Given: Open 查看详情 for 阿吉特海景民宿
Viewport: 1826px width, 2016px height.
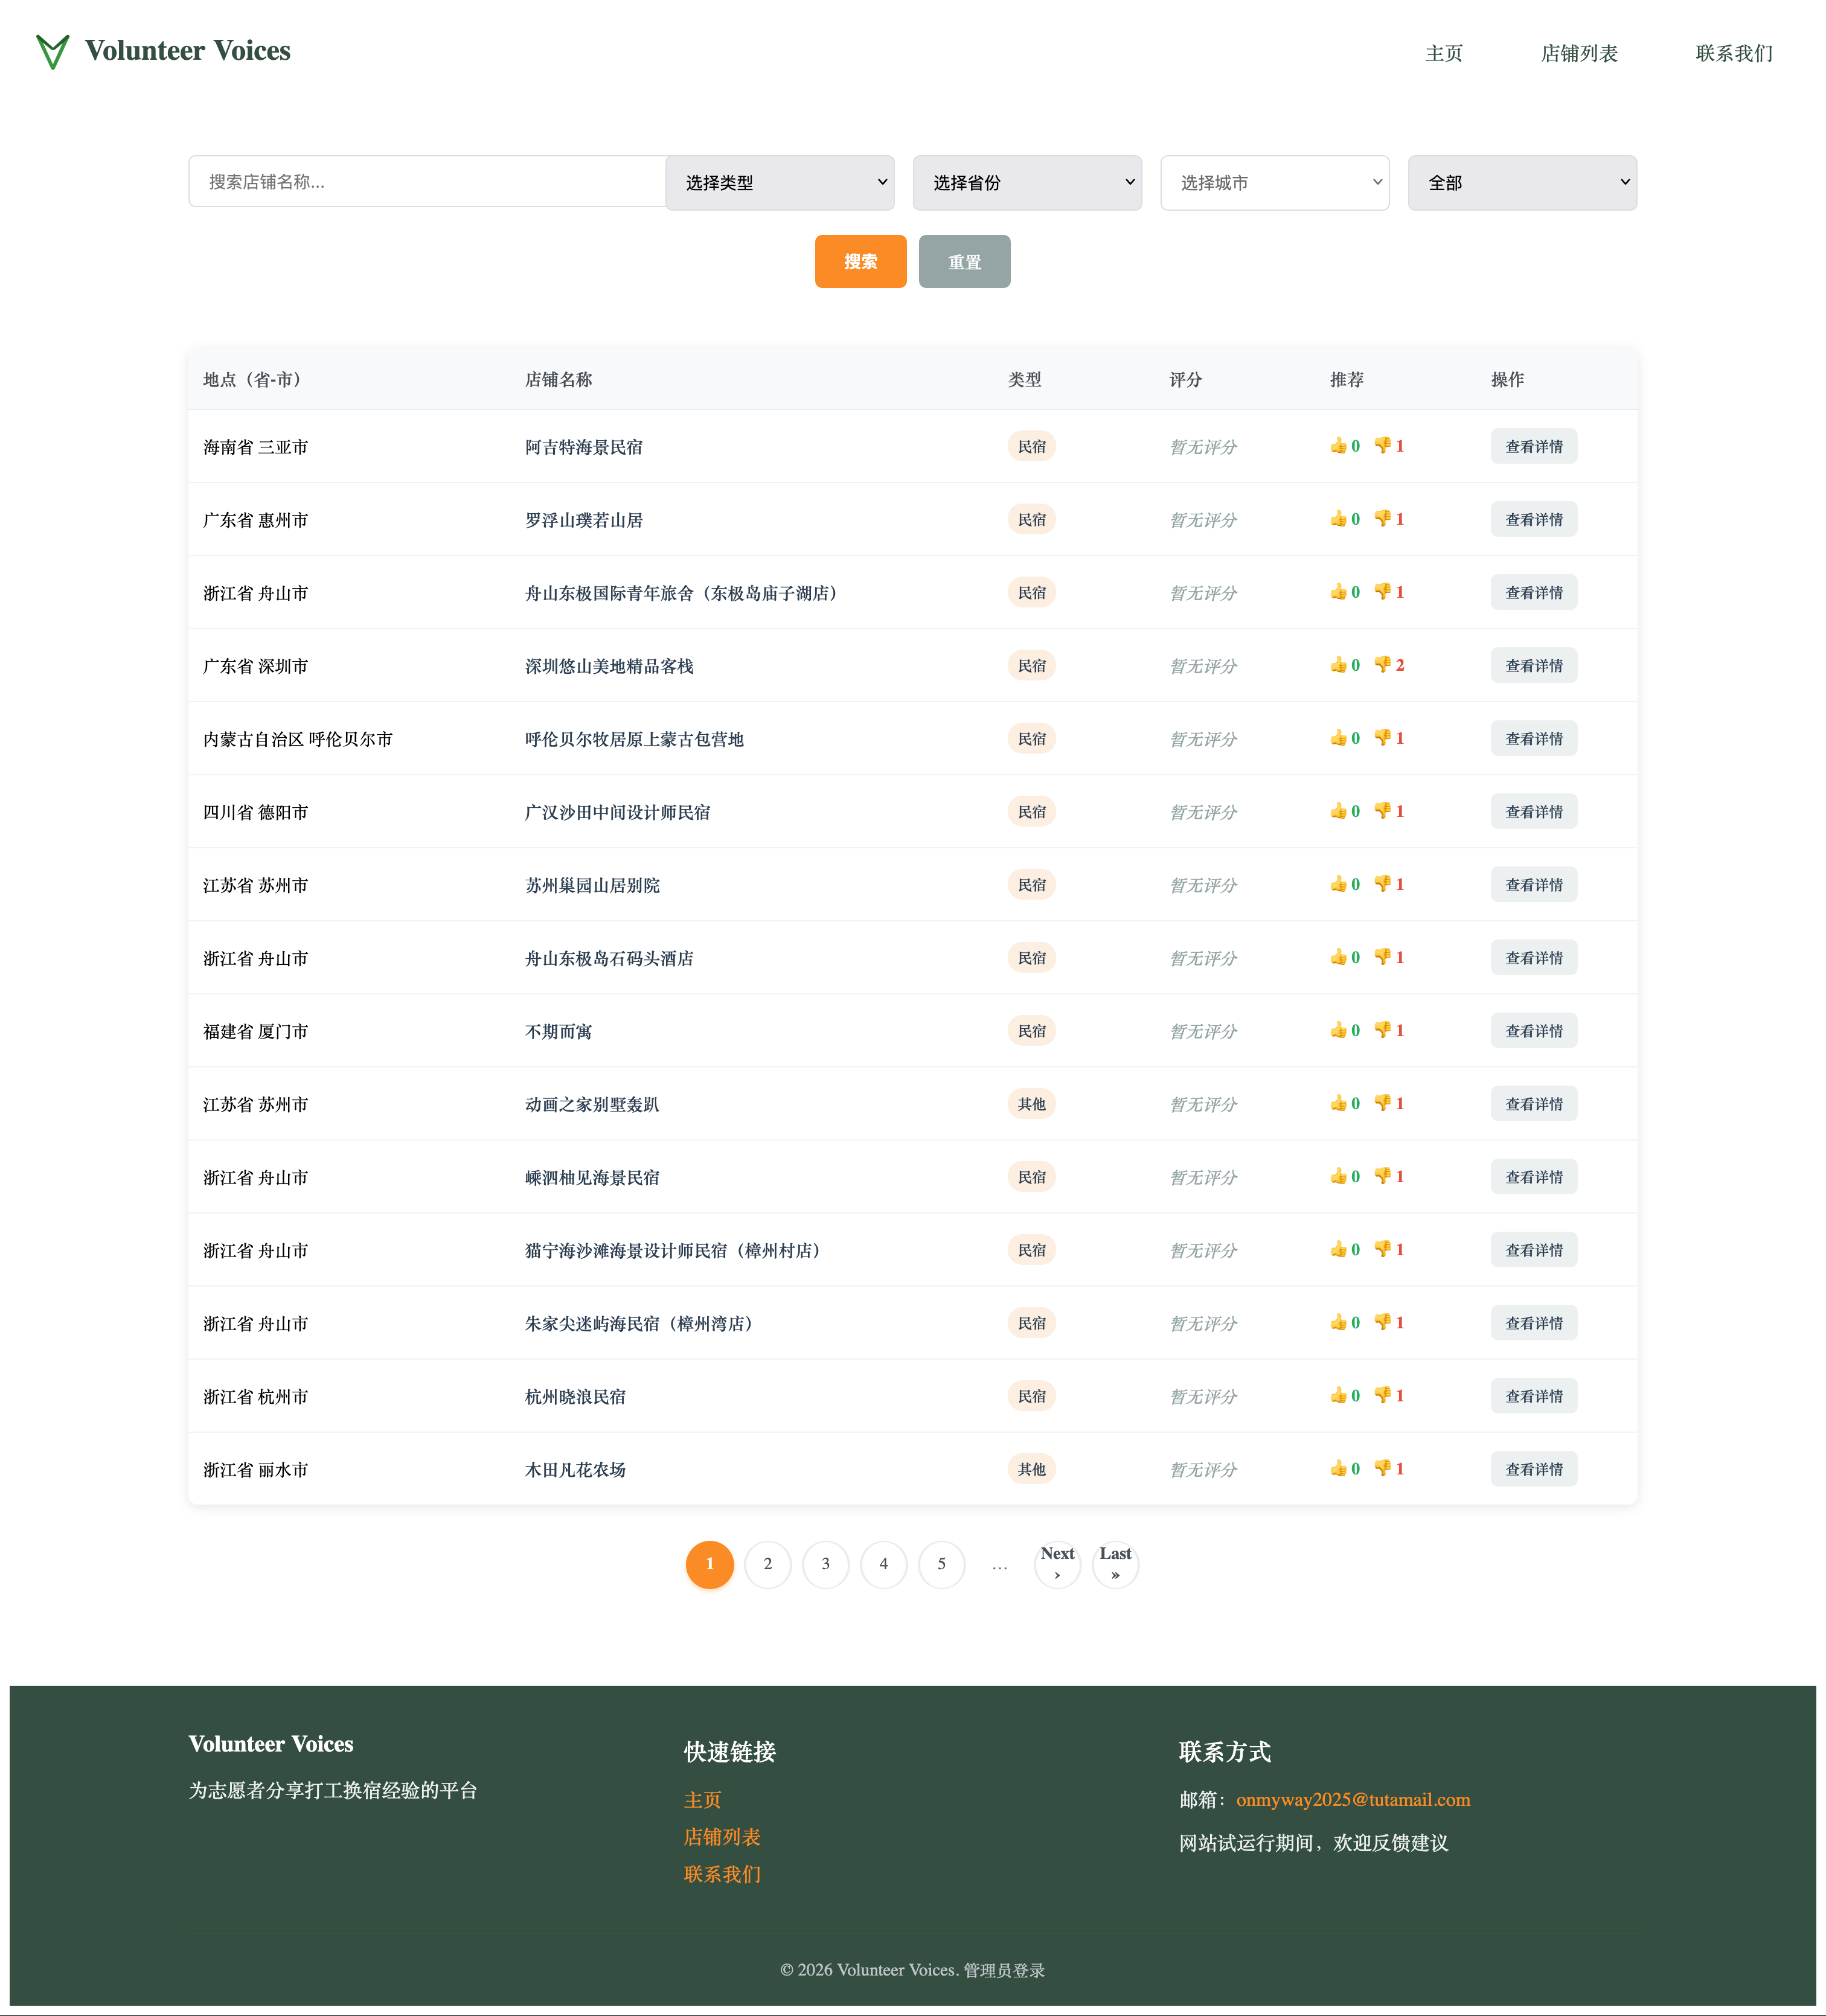Looking at the screenshot, I should point(1534,446).
